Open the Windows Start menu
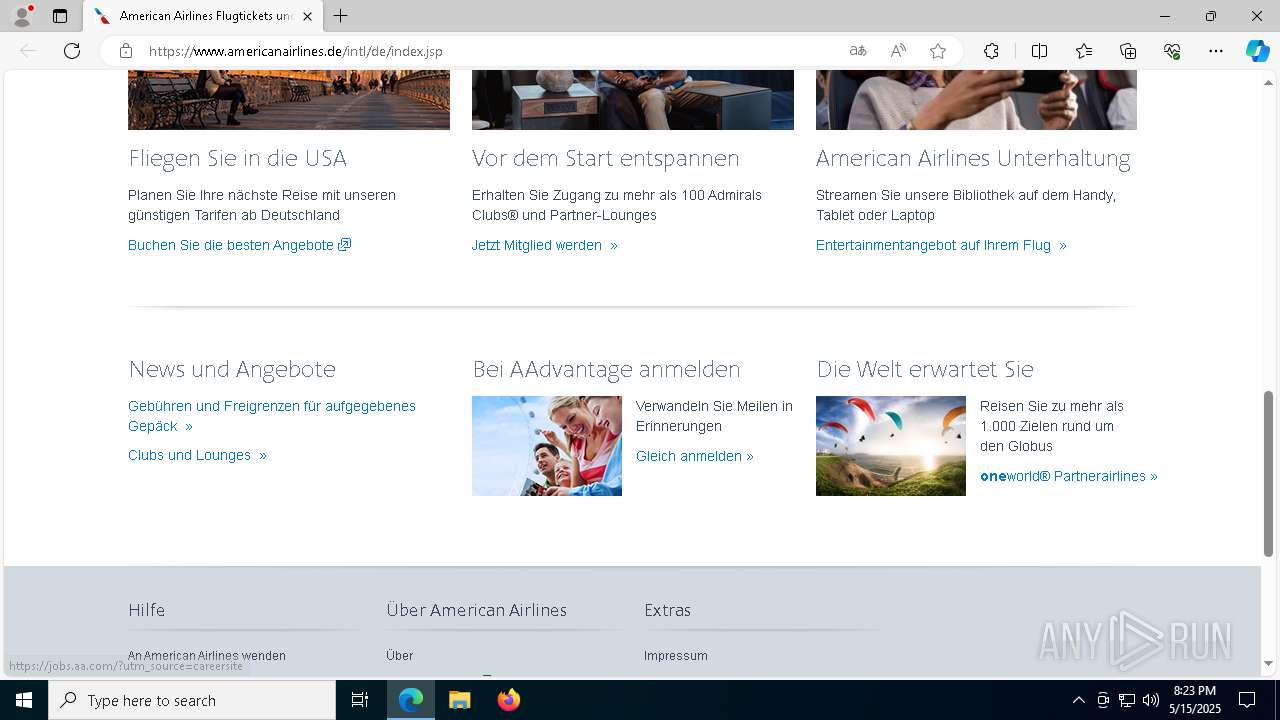The height and width of the screenshot is (720, 1280). tap(24, 700)
